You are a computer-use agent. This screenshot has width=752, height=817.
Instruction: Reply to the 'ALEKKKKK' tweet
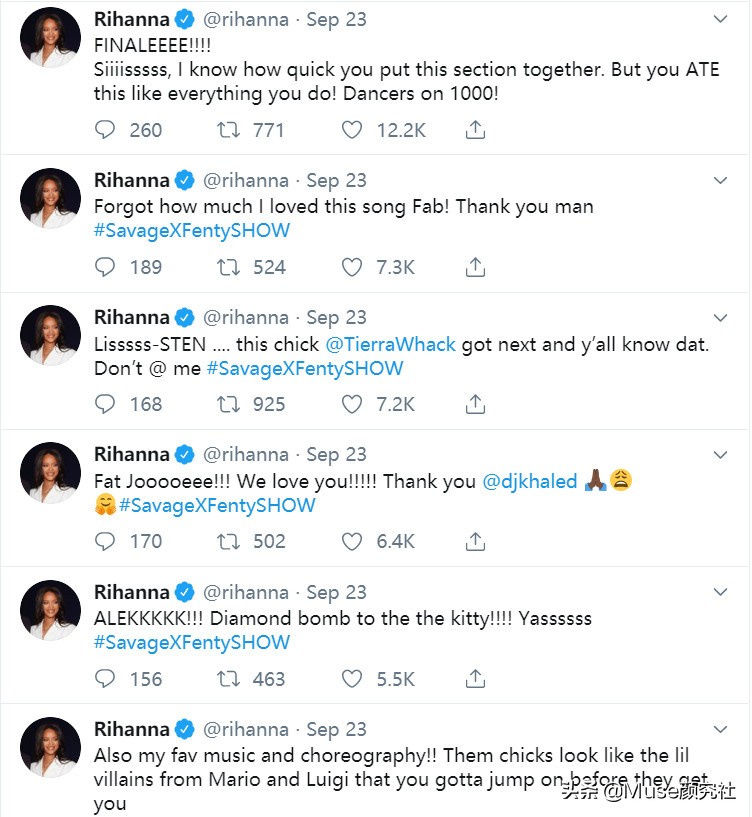(106, 678)
